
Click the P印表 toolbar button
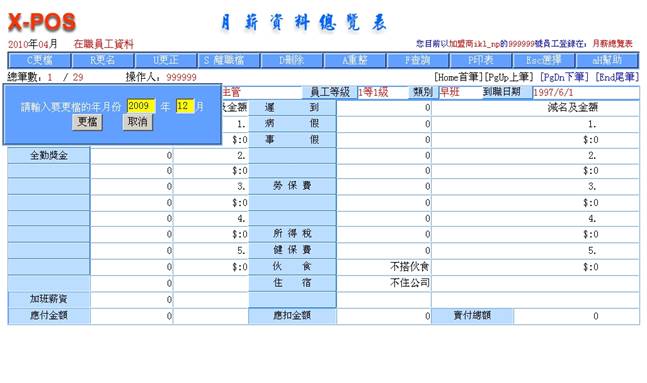tap(481, 60)
